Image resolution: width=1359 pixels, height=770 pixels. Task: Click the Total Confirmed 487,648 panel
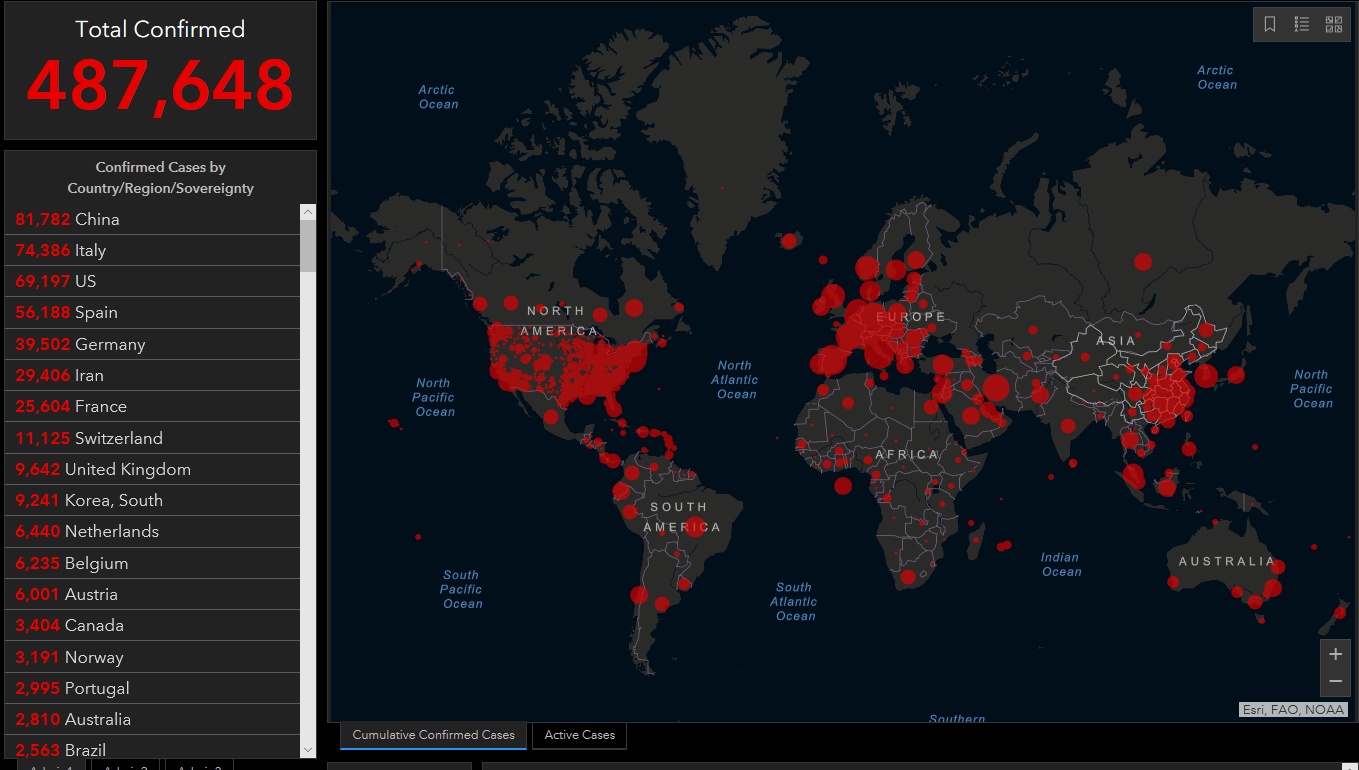pyautogui.click(x=160, y=70)
